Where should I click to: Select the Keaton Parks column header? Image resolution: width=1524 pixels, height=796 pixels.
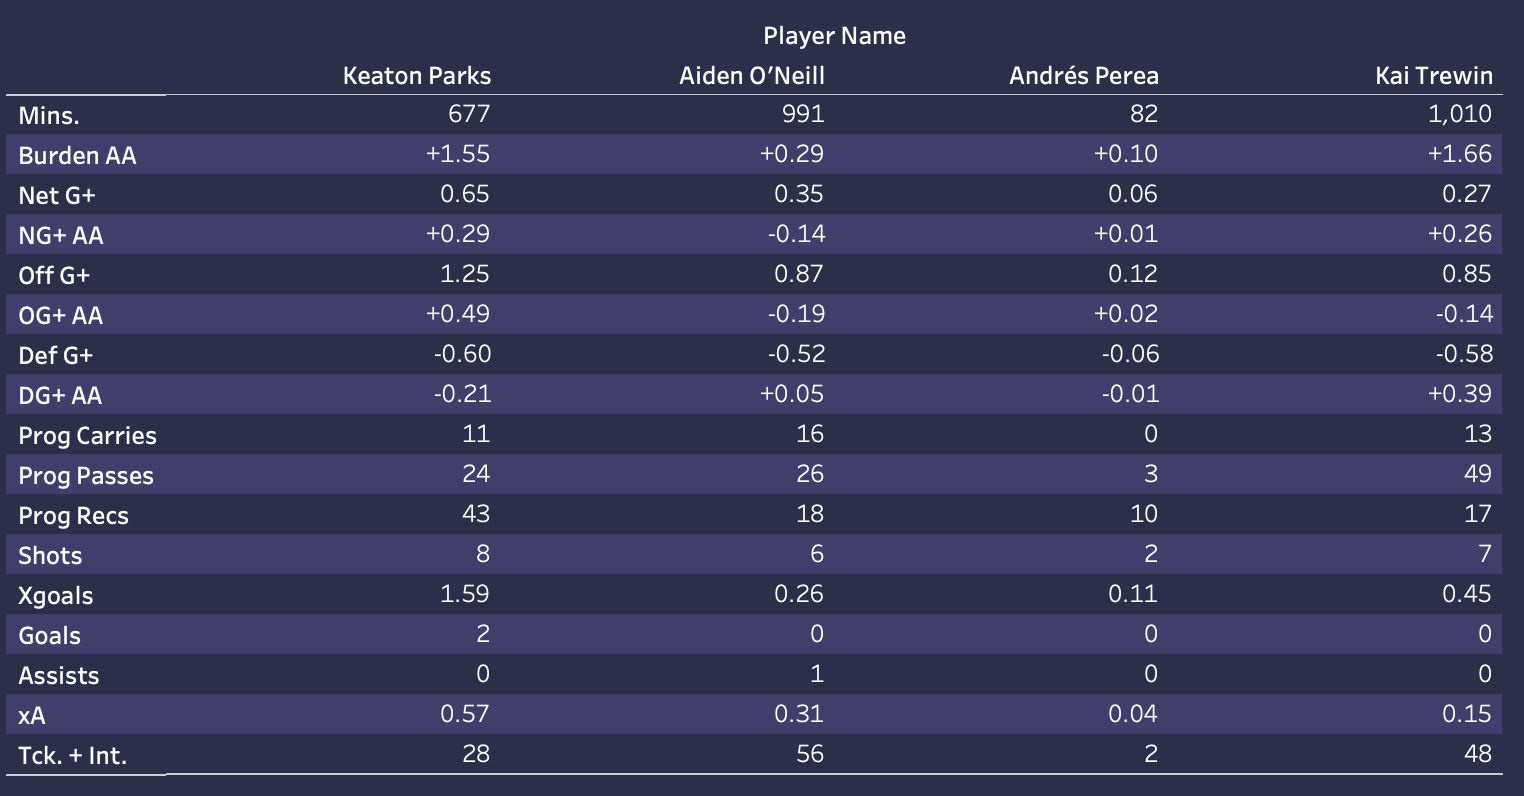click(417, 76)
